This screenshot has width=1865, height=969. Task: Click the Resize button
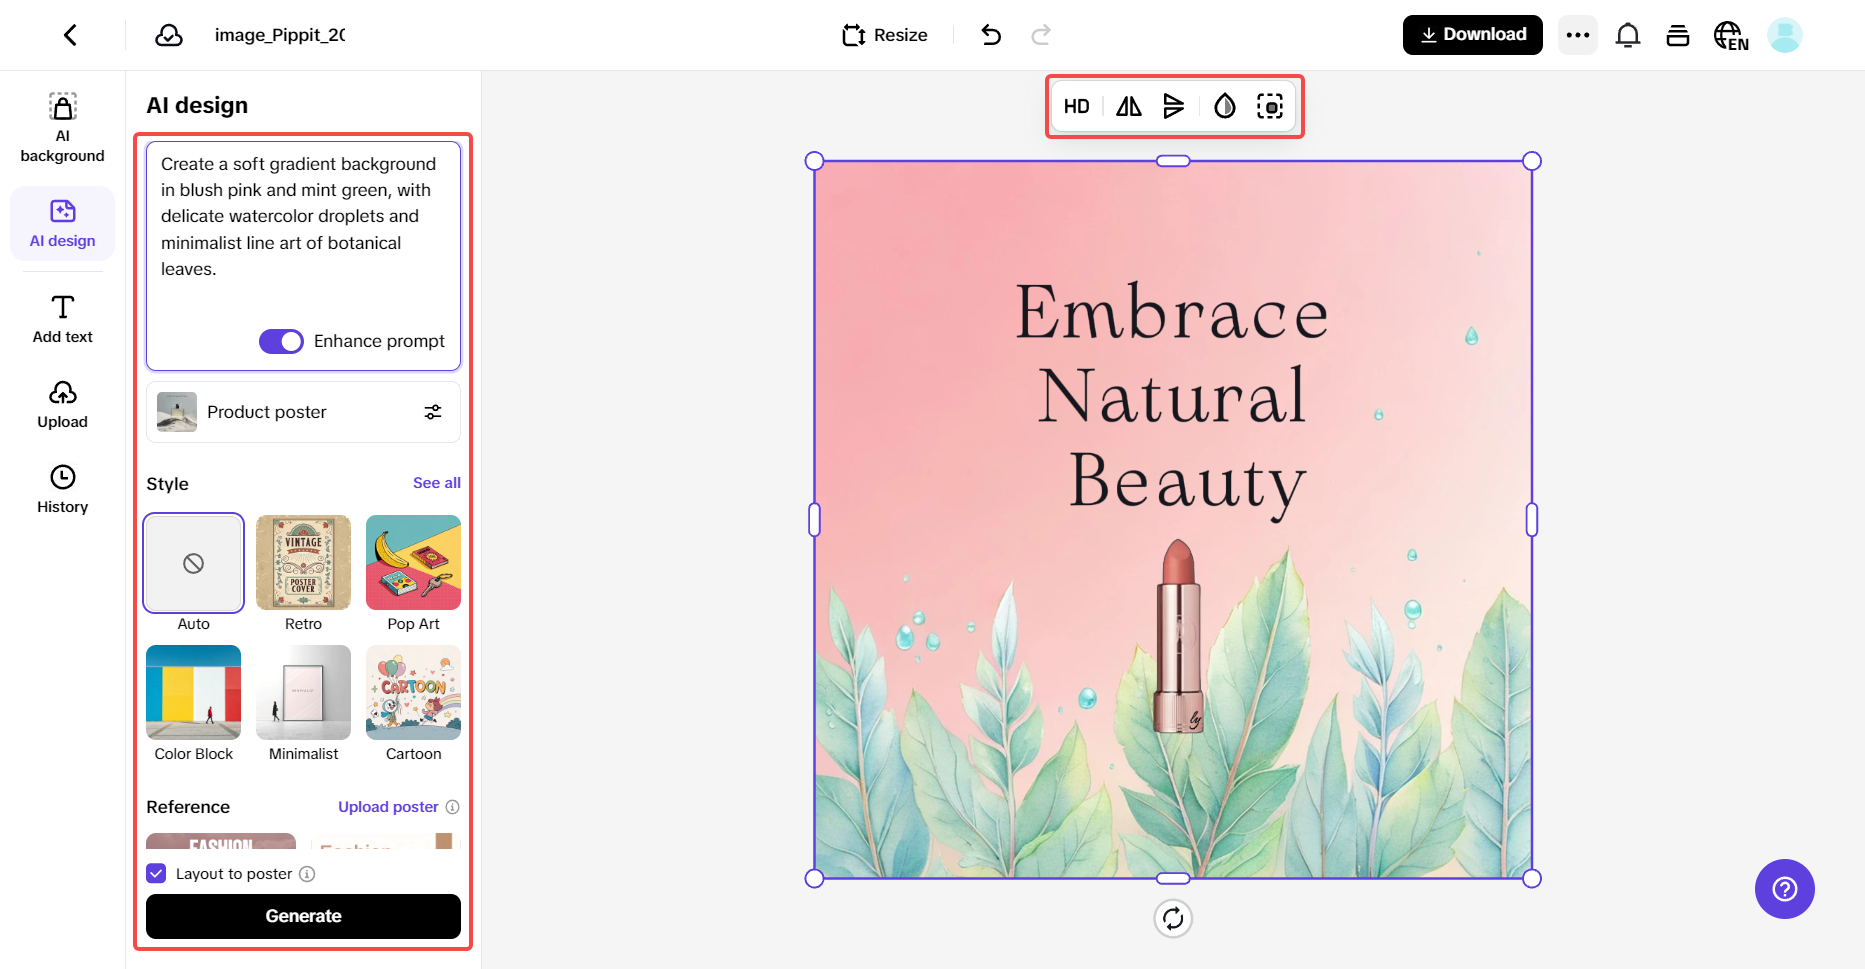[x=885, y=35]
